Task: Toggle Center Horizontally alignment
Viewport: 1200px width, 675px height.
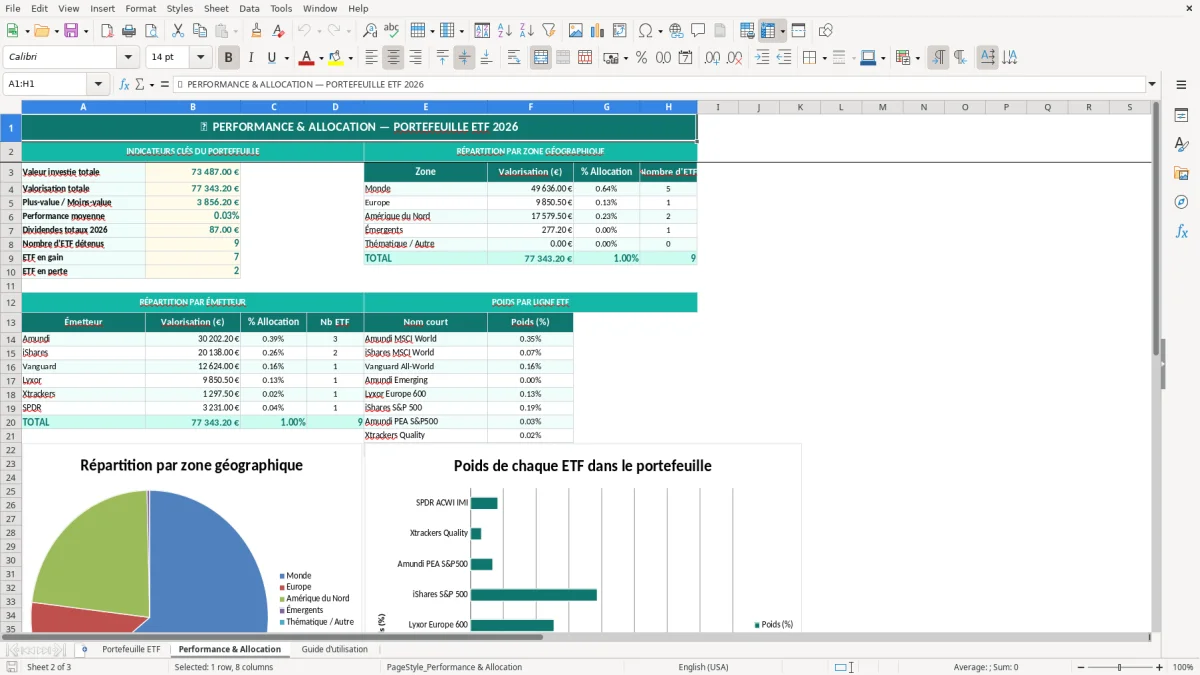Action: click(x=393, y=58)
